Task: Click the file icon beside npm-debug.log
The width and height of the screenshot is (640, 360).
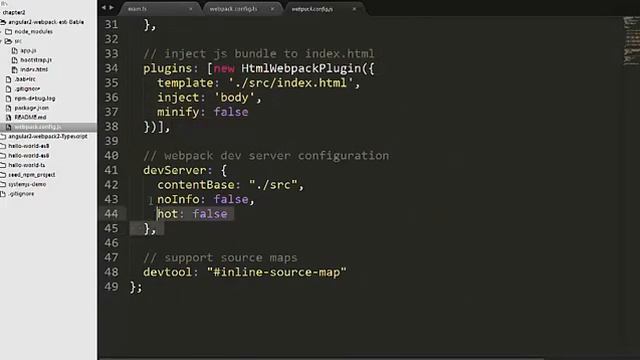Action: [9, 98]
